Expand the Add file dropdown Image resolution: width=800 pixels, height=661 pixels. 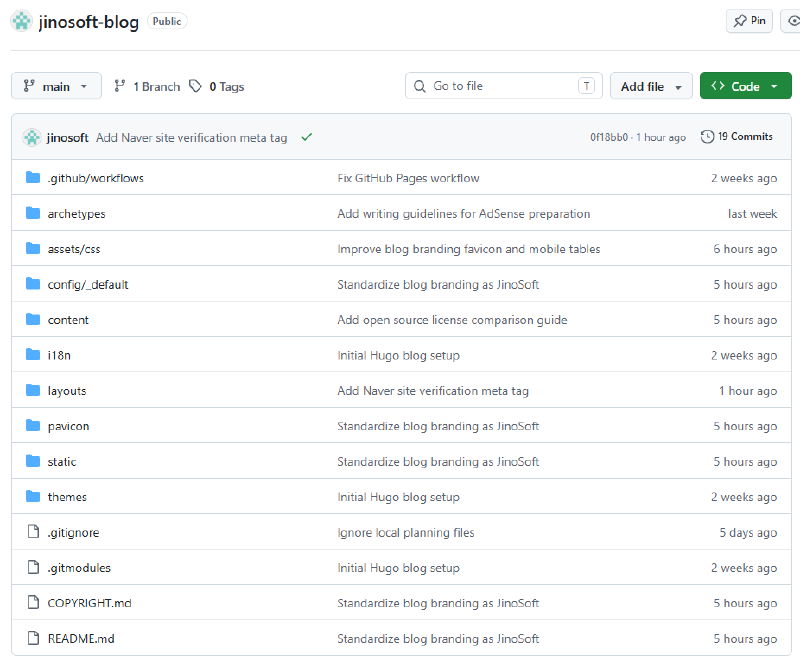tap(651, 86)
